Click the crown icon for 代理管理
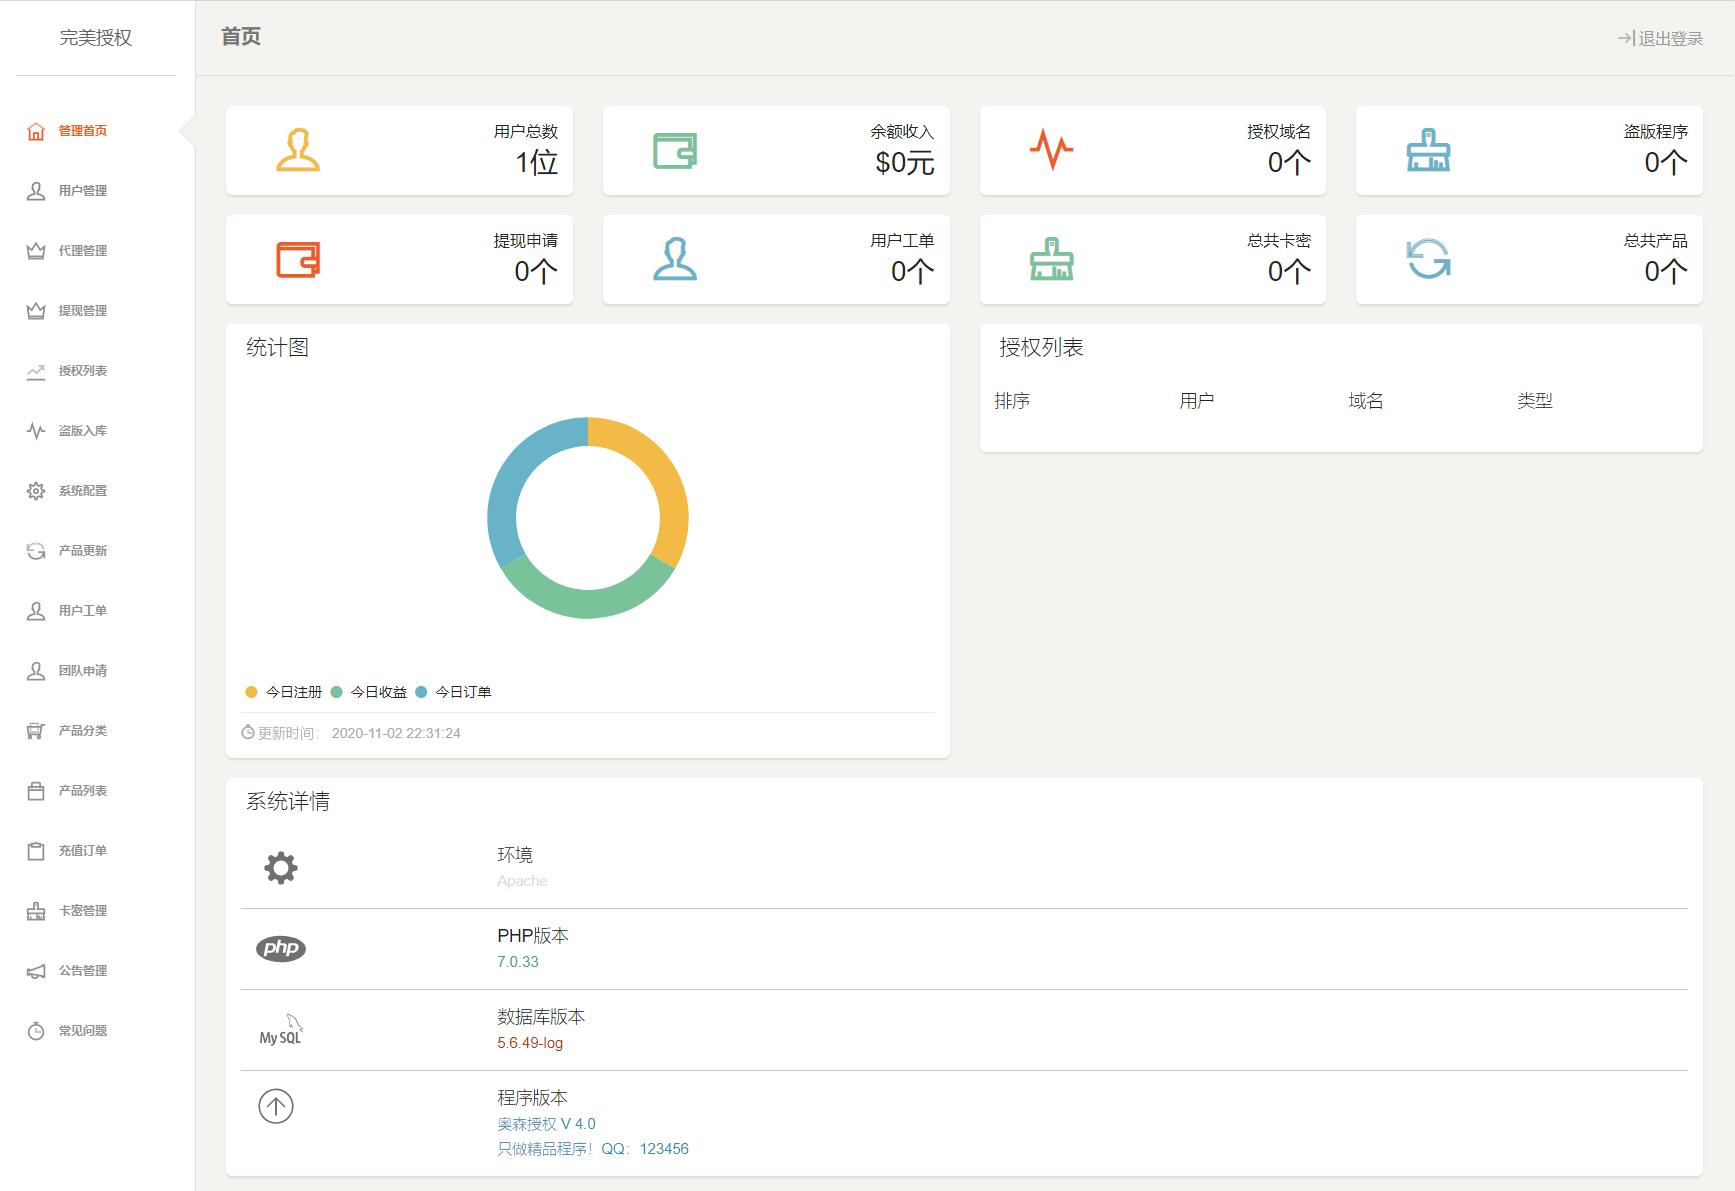1735x1191 pixels. pyautogui.click(x=36, y=251)
